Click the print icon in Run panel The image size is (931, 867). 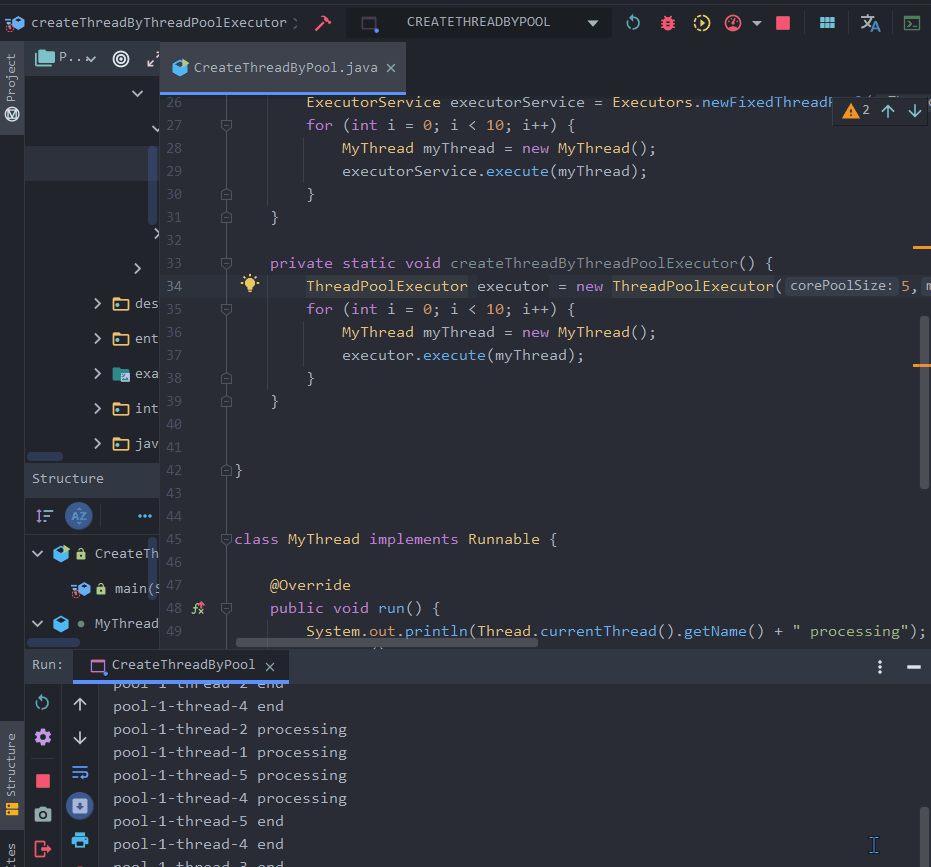click(x=80, y=840)
